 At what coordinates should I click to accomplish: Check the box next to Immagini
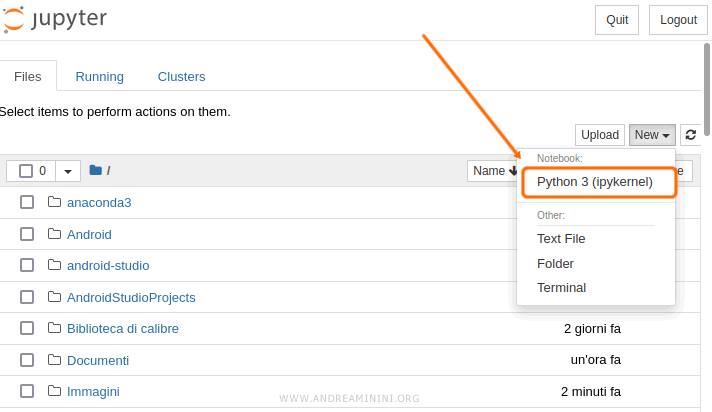click(x=27, y=391)
